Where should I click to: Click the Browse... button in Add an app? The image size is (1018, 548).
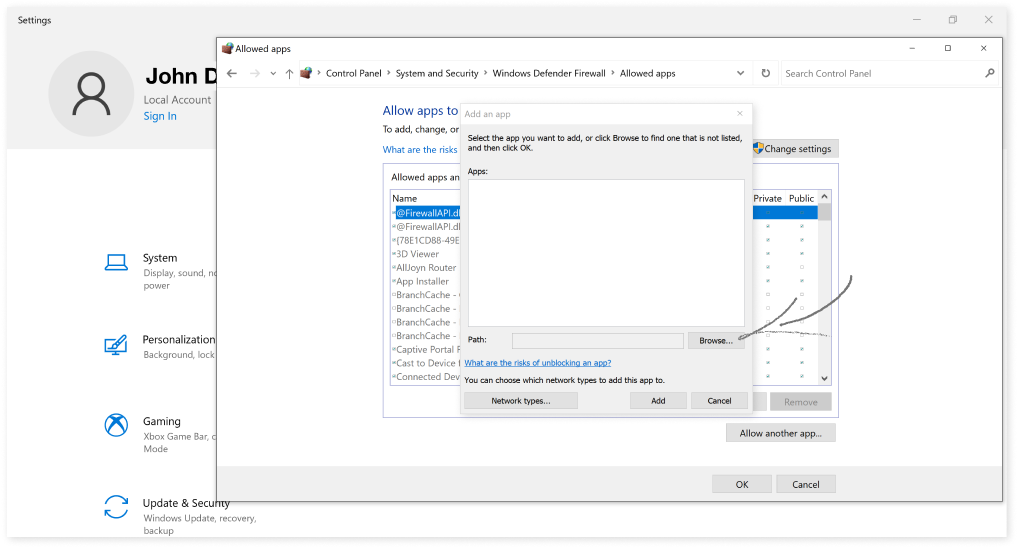click(715, 340)
